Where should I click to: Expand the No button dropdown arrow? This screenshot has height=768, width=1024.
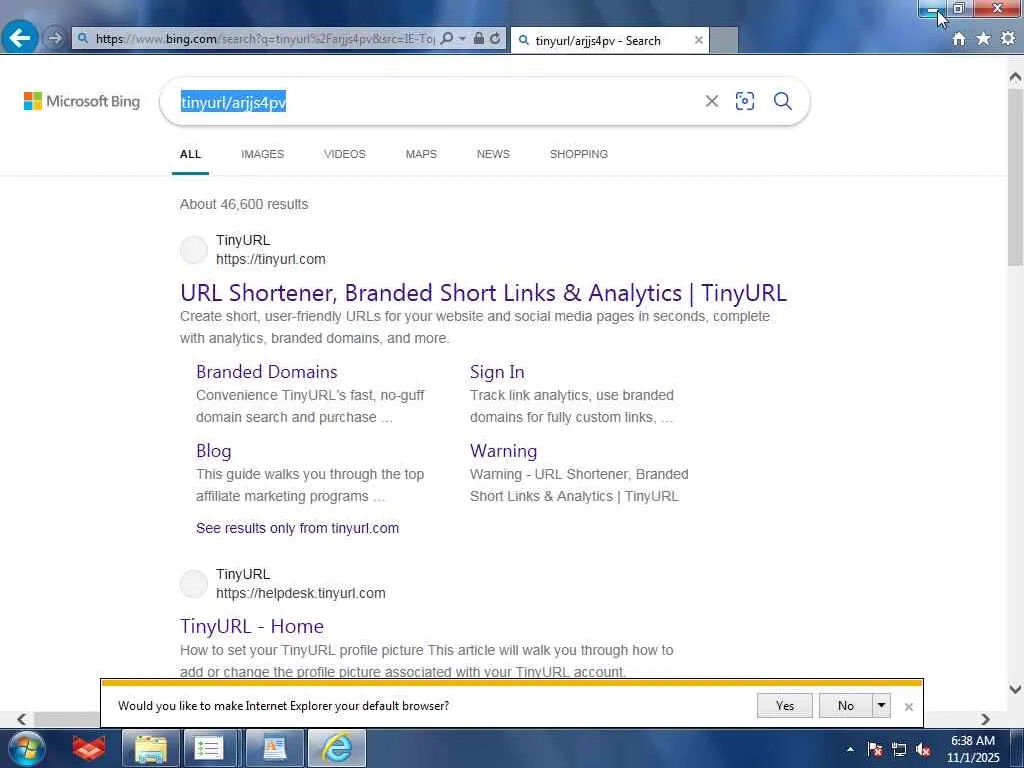(882, 705)
